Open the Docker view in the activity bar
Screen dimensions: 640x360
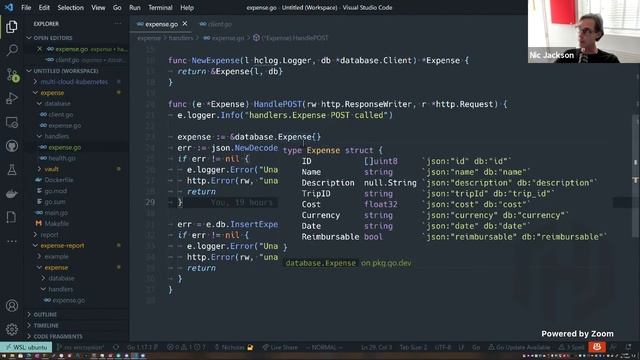(x=12, y=193)
